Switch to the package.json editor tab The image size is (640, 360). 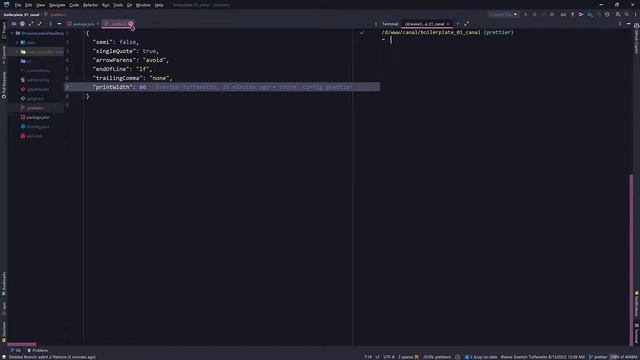tap(83, 24)
